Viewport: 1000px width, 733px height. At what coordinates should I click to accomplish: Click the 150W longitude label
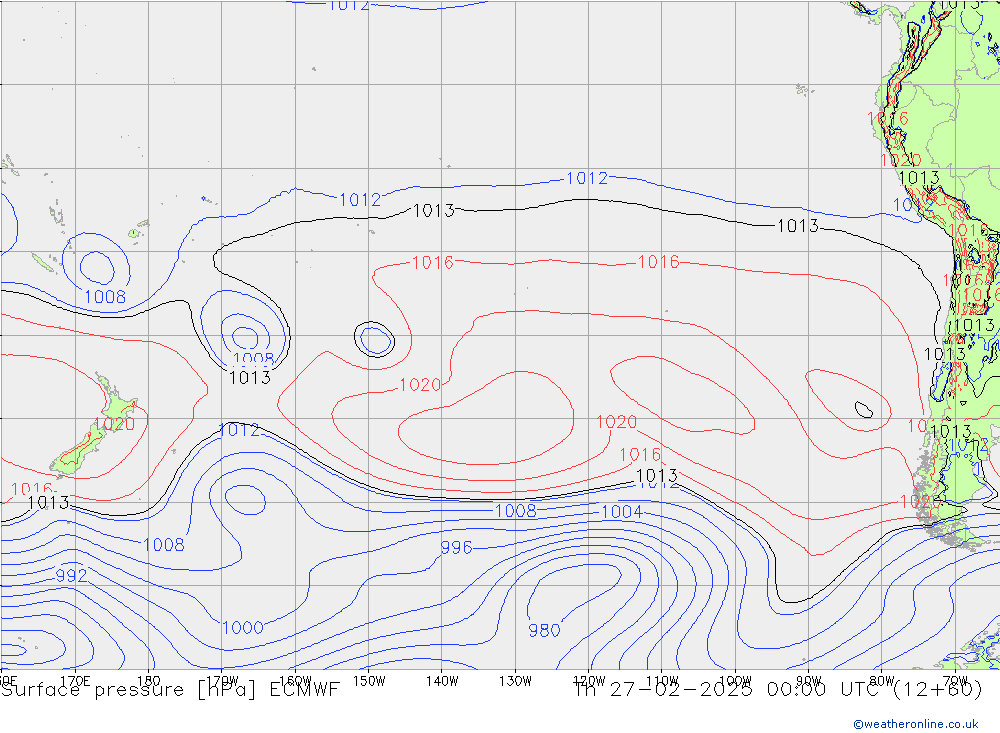(369, 681)
